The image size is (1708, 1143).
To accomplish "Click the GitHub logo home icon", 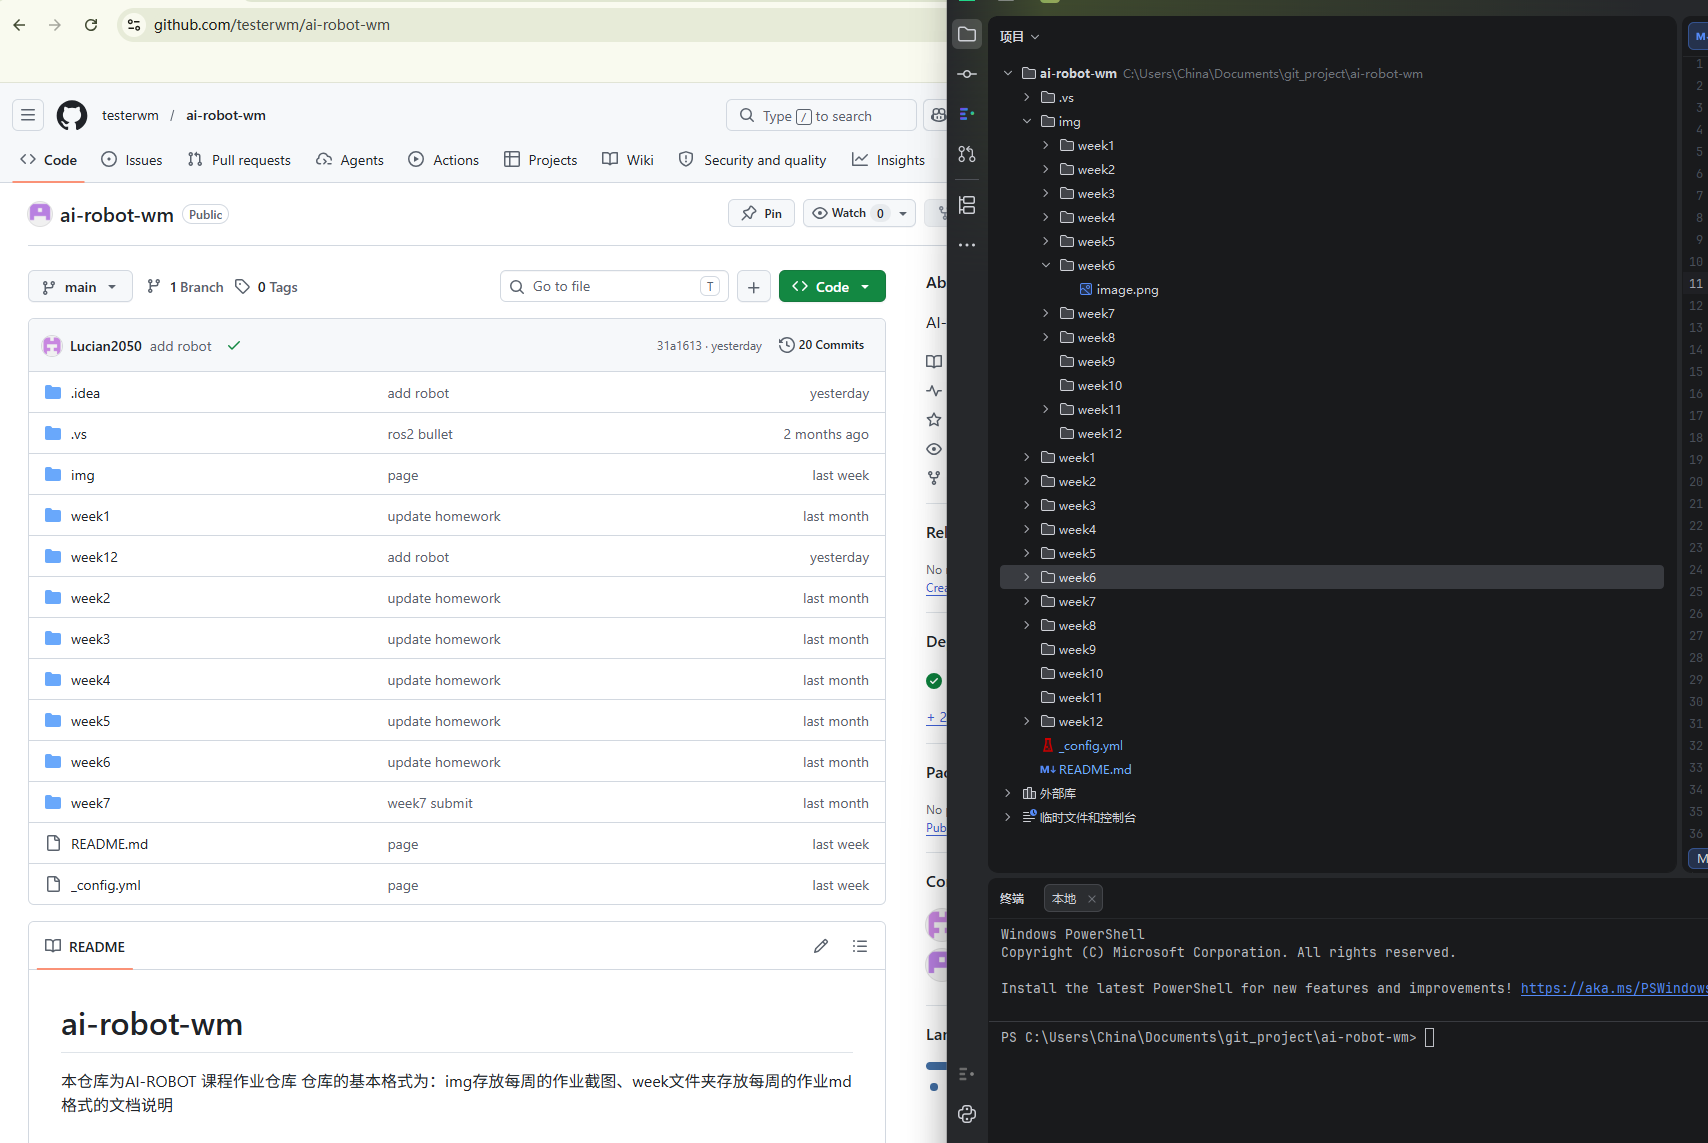I will (72, 115).
